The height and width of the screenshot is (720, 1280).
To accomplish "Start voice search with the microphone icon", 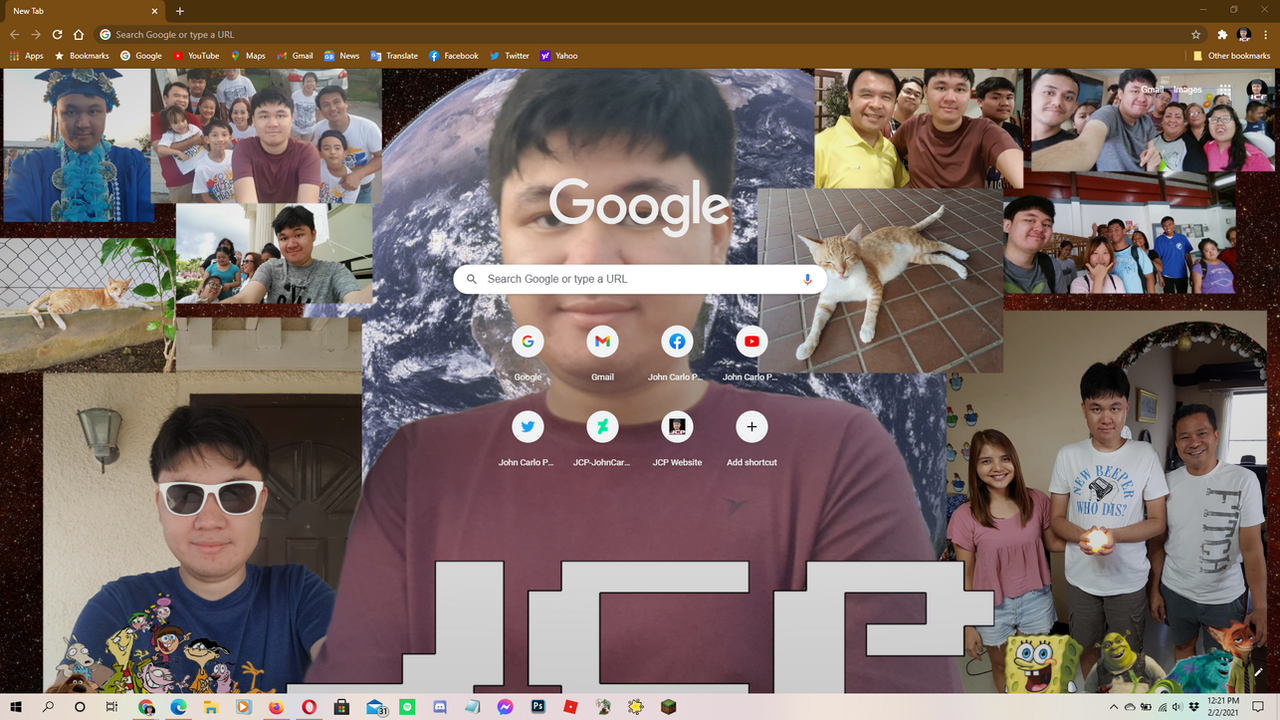I will 807,279.
